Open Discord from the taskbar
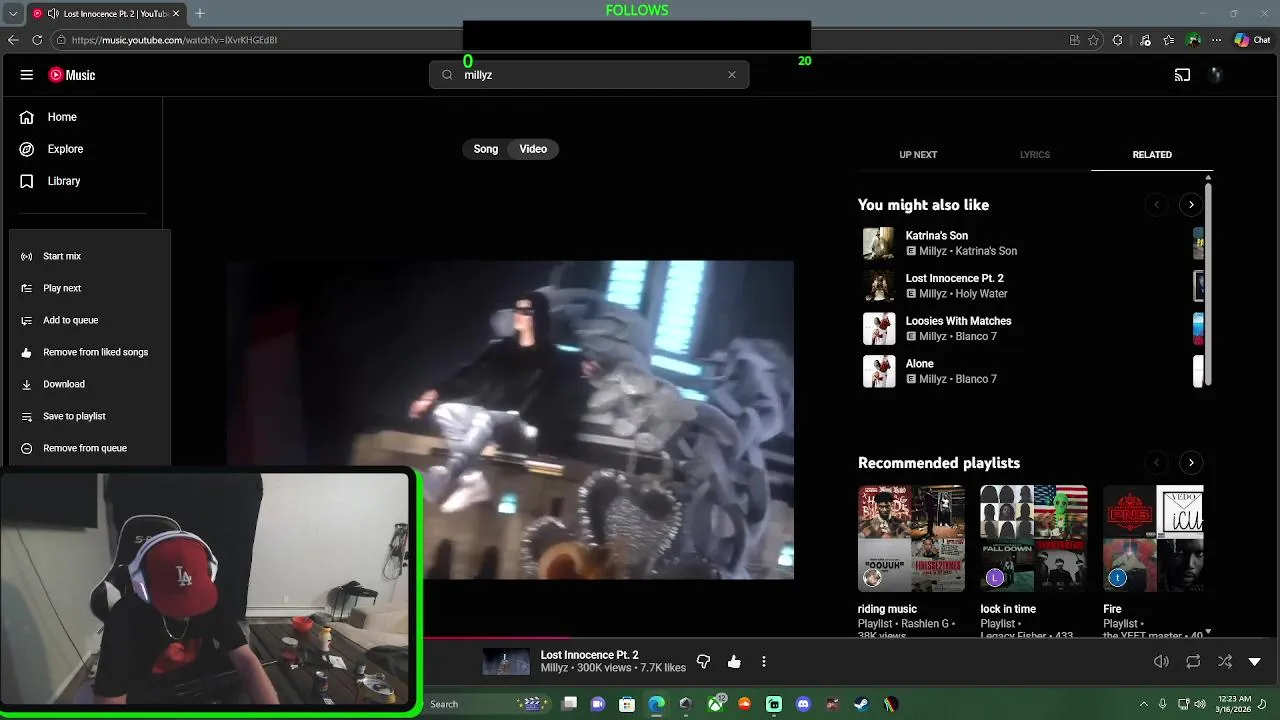Viewport: 1280px width, 720px height. click(x=802, y=704)
